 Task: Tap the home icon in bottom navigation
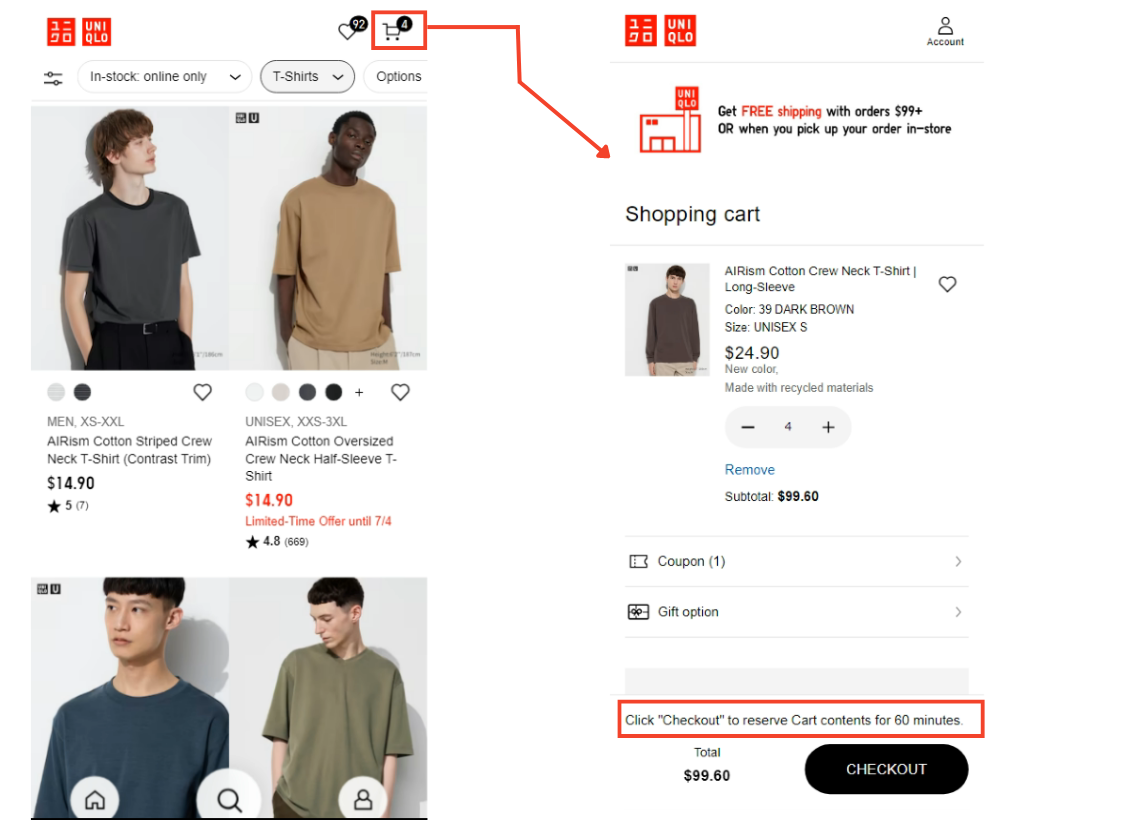pyautogui.click(x=95, y=799)
